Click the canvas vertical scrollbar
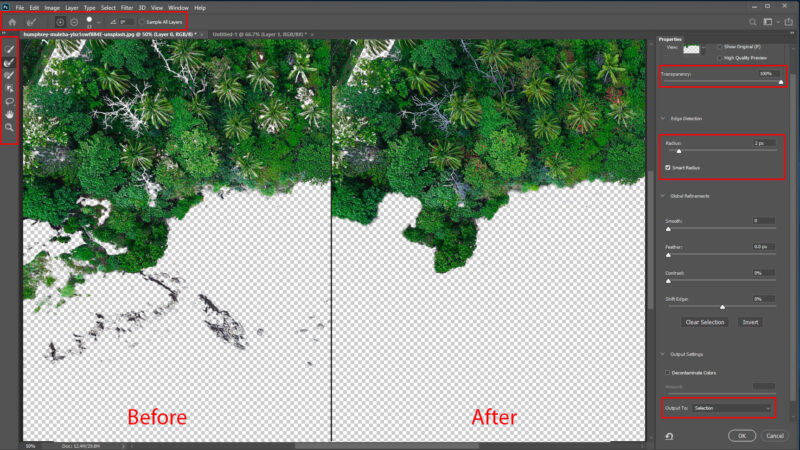This screenshot has width=800, height=450. [x=650, y=240]
